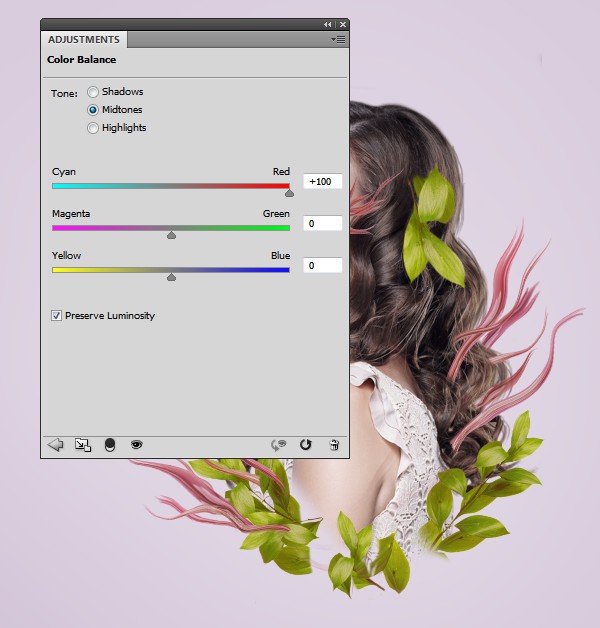Click the Yellow-Blue slider handle
The image size is (600, 628).
(171, 277)
